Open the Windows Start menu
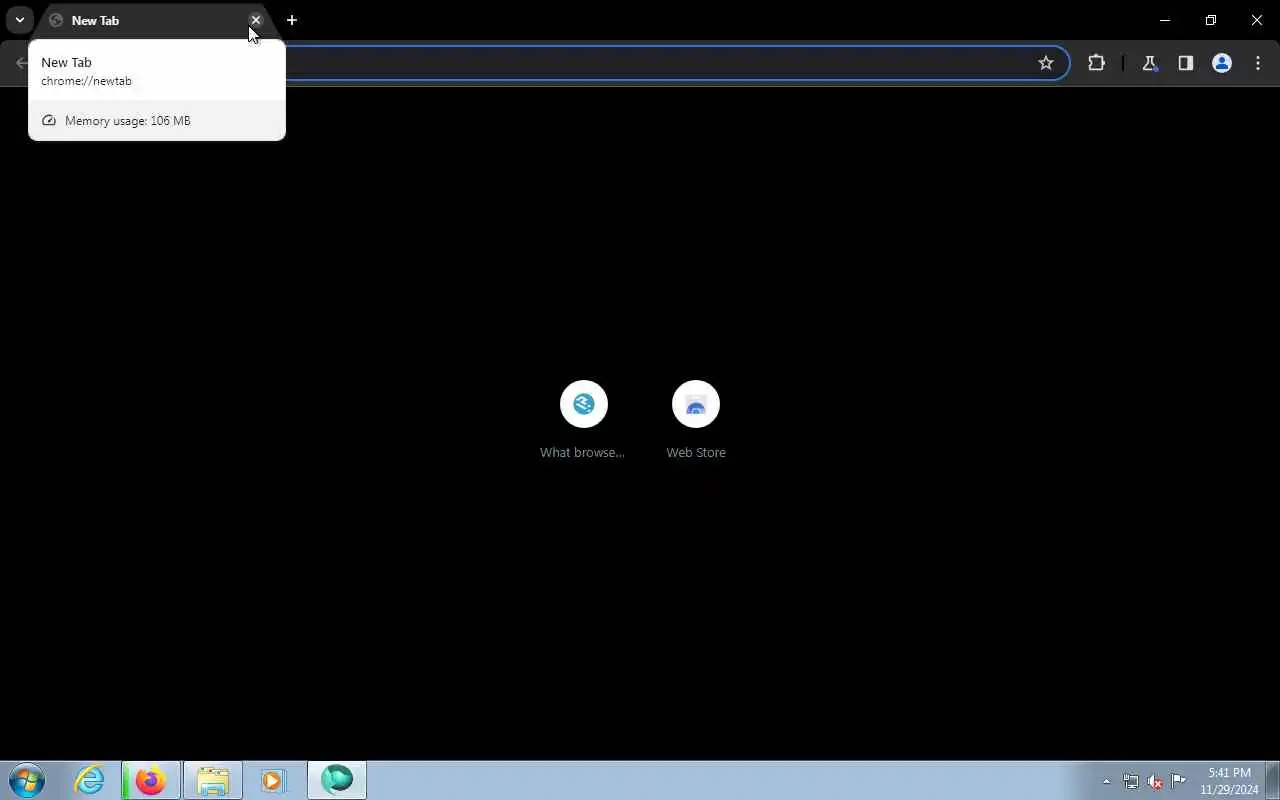The width and height of the screenshot is (1280, 800). coord(27,780)
